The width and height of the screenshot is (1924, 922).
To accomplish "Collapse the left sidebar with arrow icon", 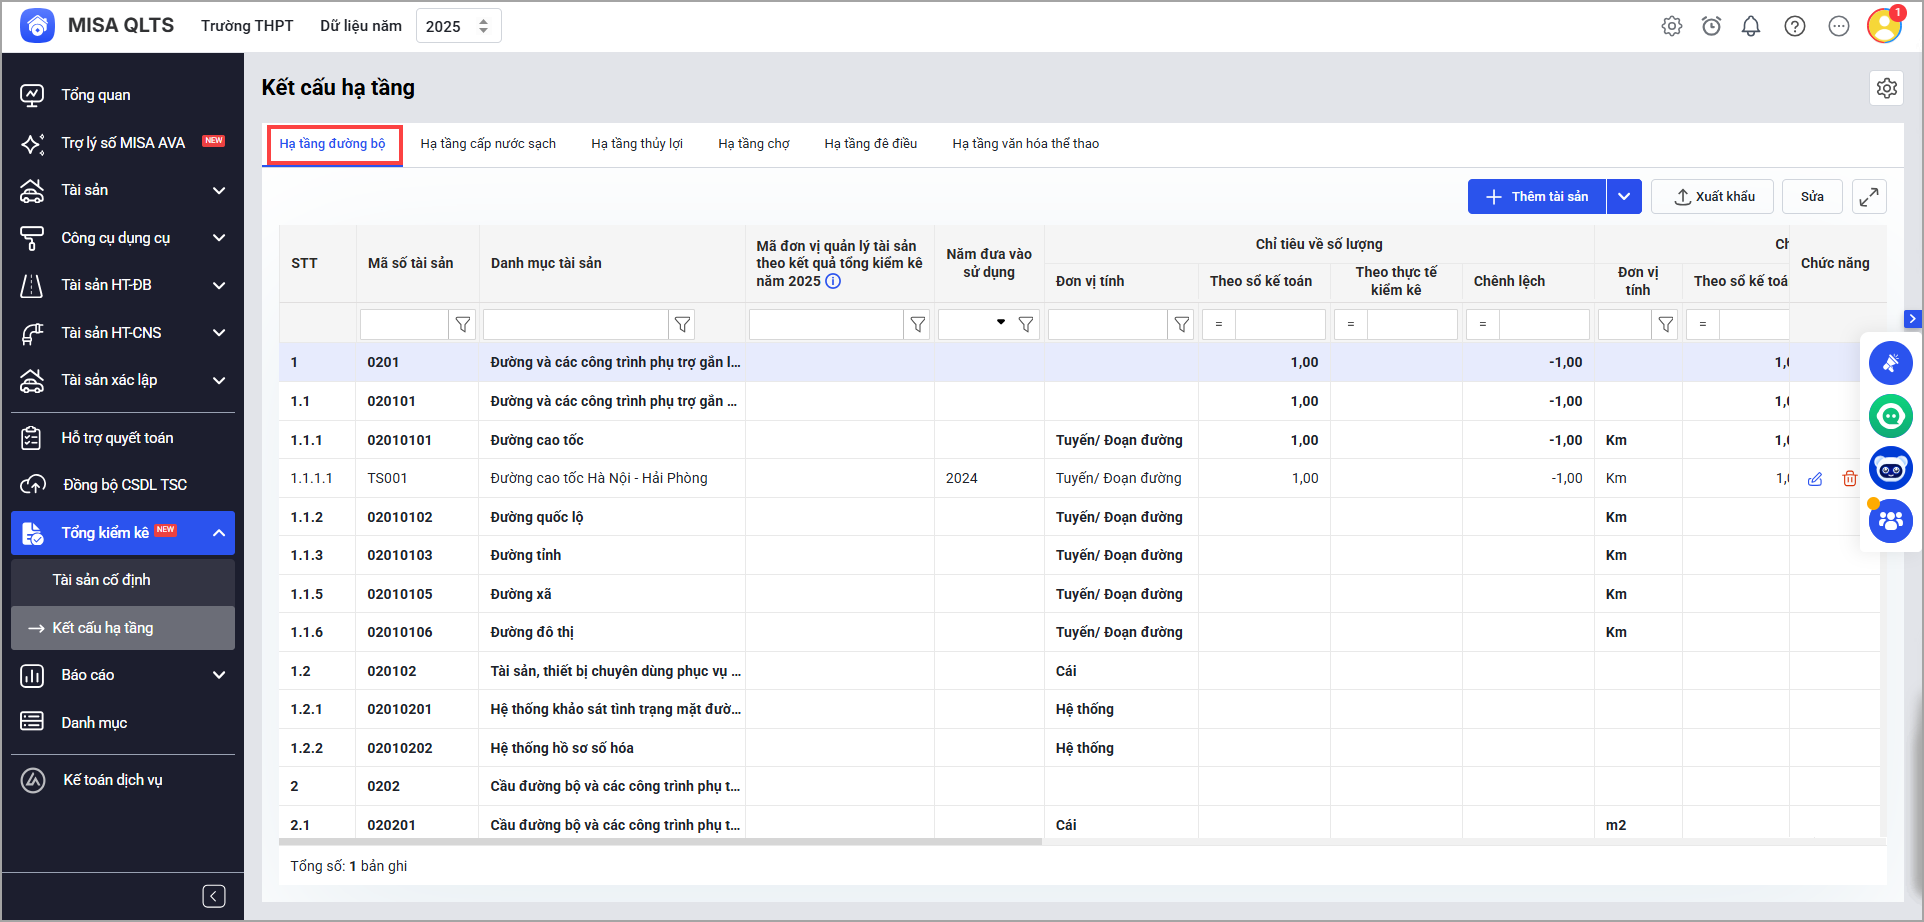I will 214,896.
